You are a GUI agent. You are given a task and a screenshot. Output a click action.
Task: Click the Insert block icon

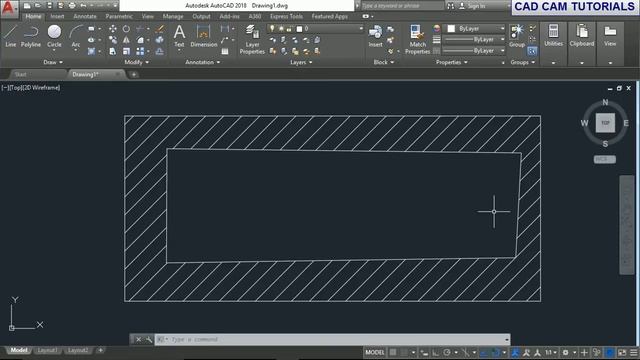pos(375,36)
